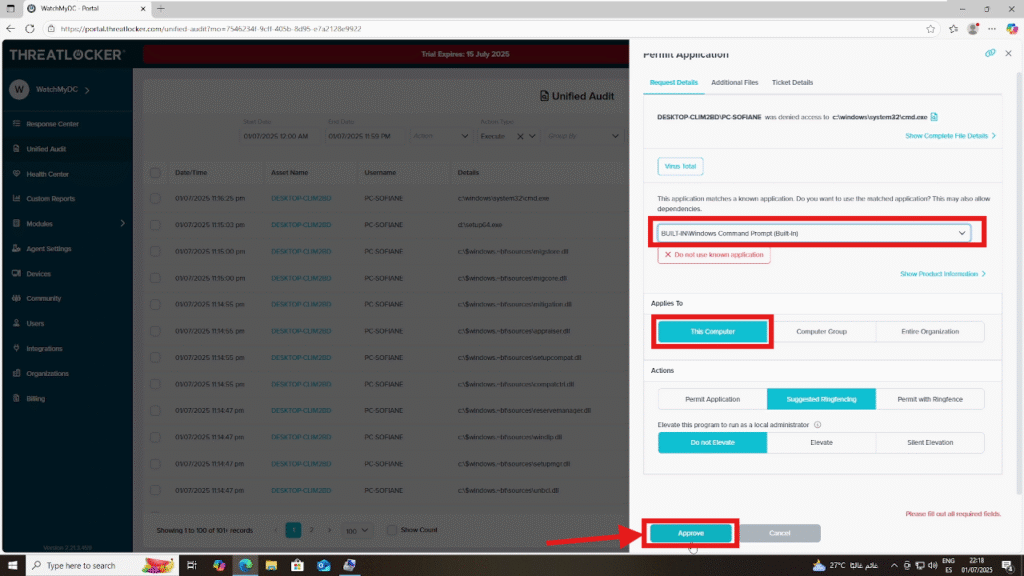
Task: Choose This Computer under Applies To
Action: 712,332
